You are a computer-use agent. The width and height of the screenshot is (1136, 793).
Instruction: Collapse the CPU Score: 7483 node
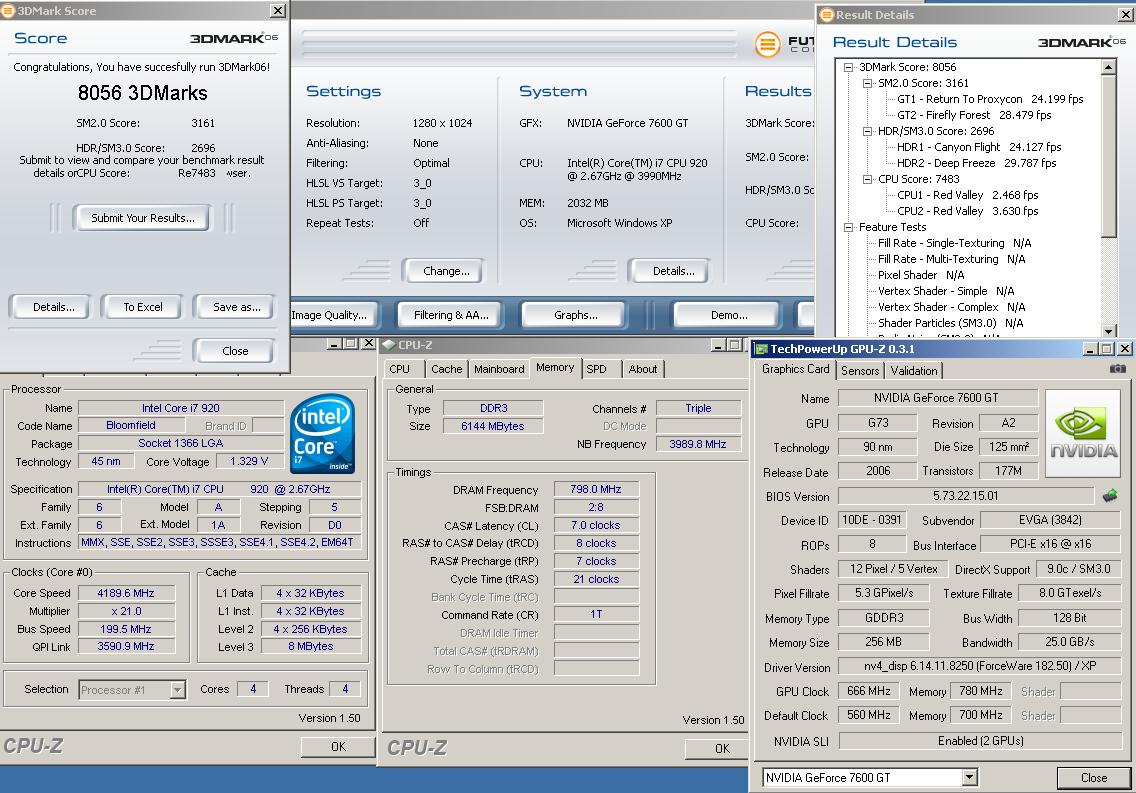(867, 179)
